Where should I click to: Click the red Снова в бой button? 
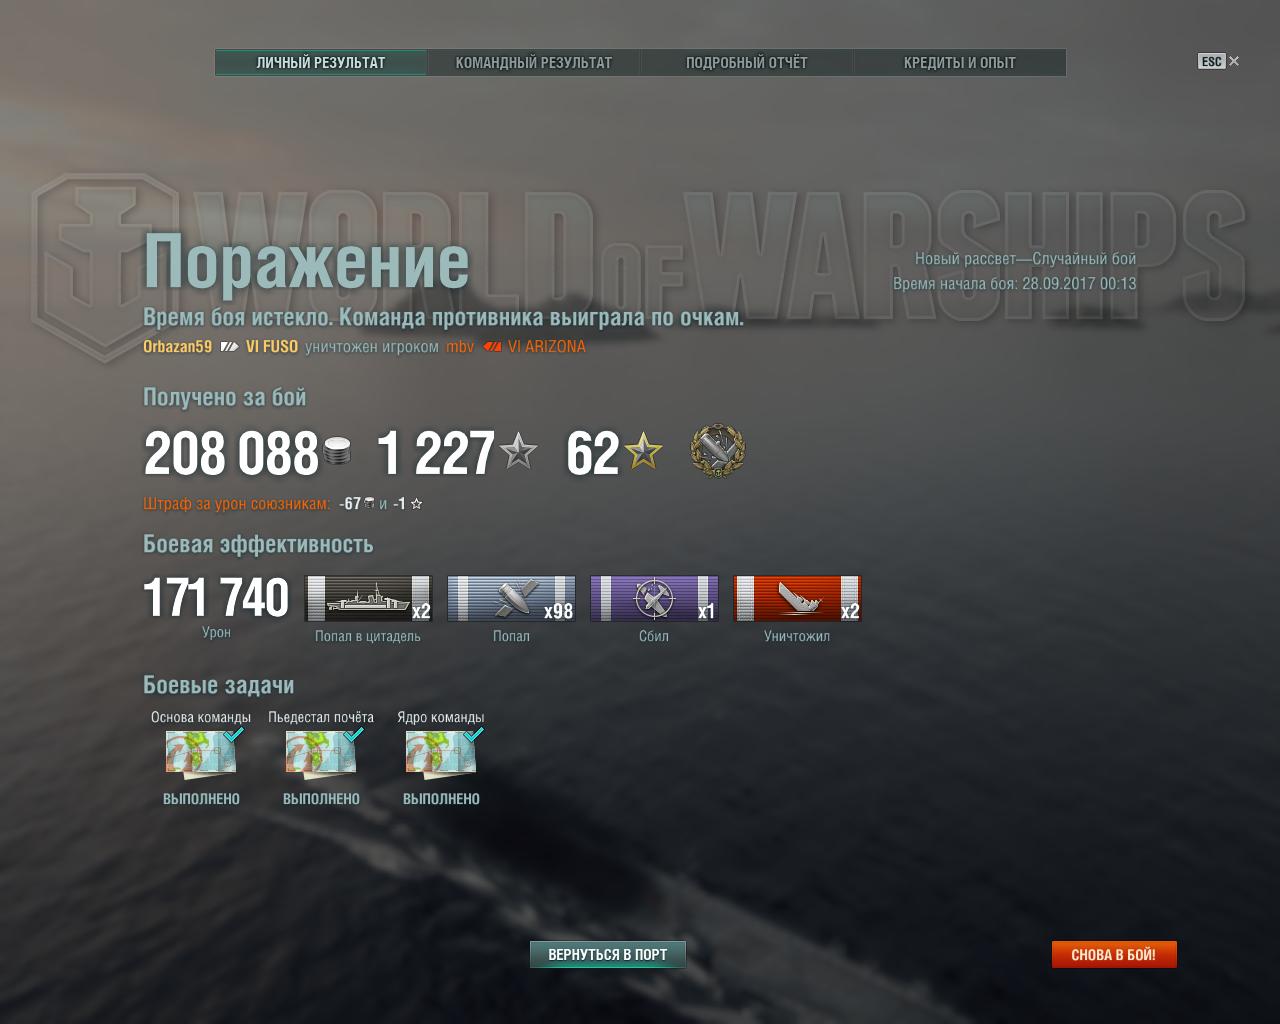[1114, 955]
